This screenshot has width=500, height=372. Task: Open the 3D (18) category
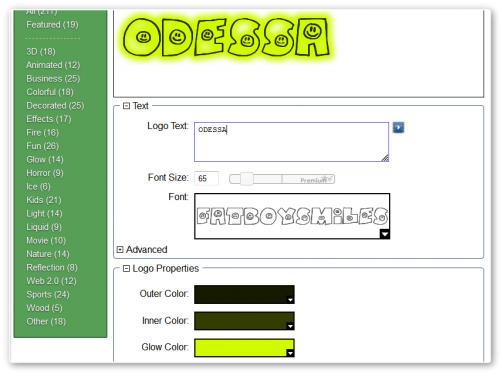tap(41, 52)
